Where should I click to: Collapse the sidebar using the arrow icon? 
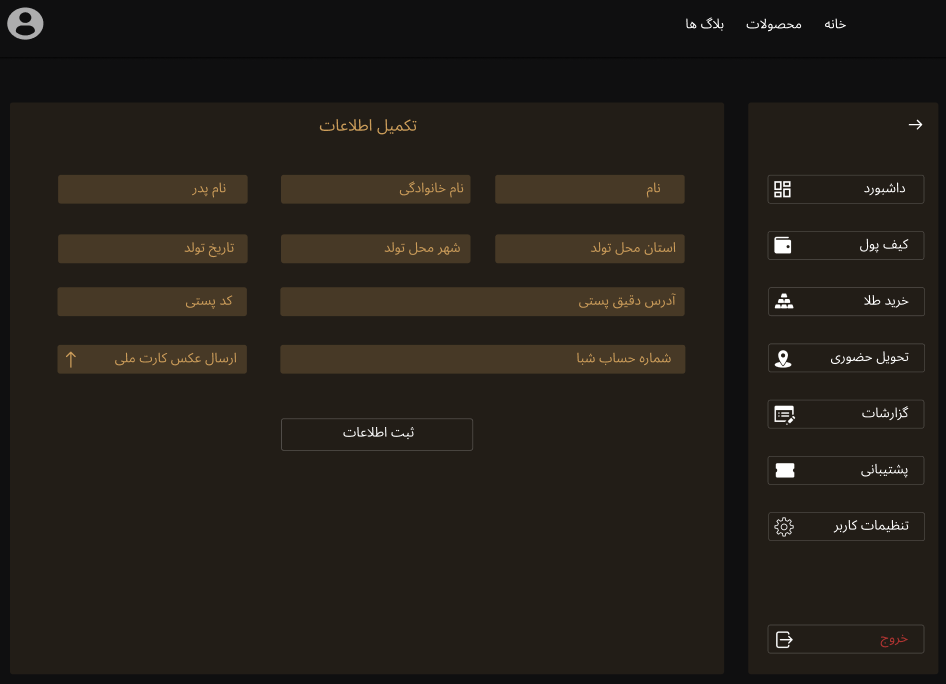pyautogui.click(x=915, y=125)
